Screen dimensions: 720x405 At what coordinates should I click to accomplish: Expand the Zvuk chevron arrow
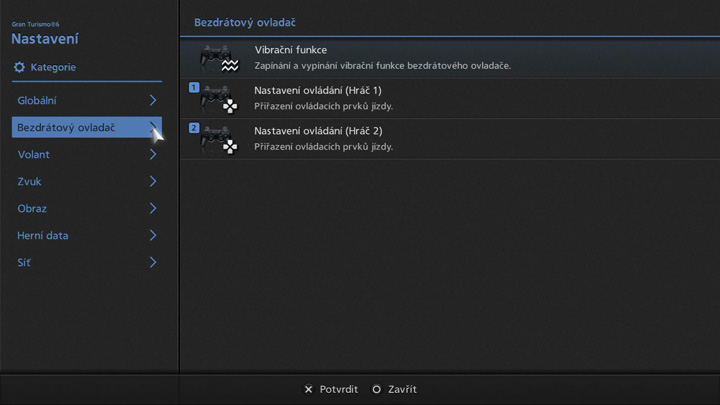pos(153,182)
